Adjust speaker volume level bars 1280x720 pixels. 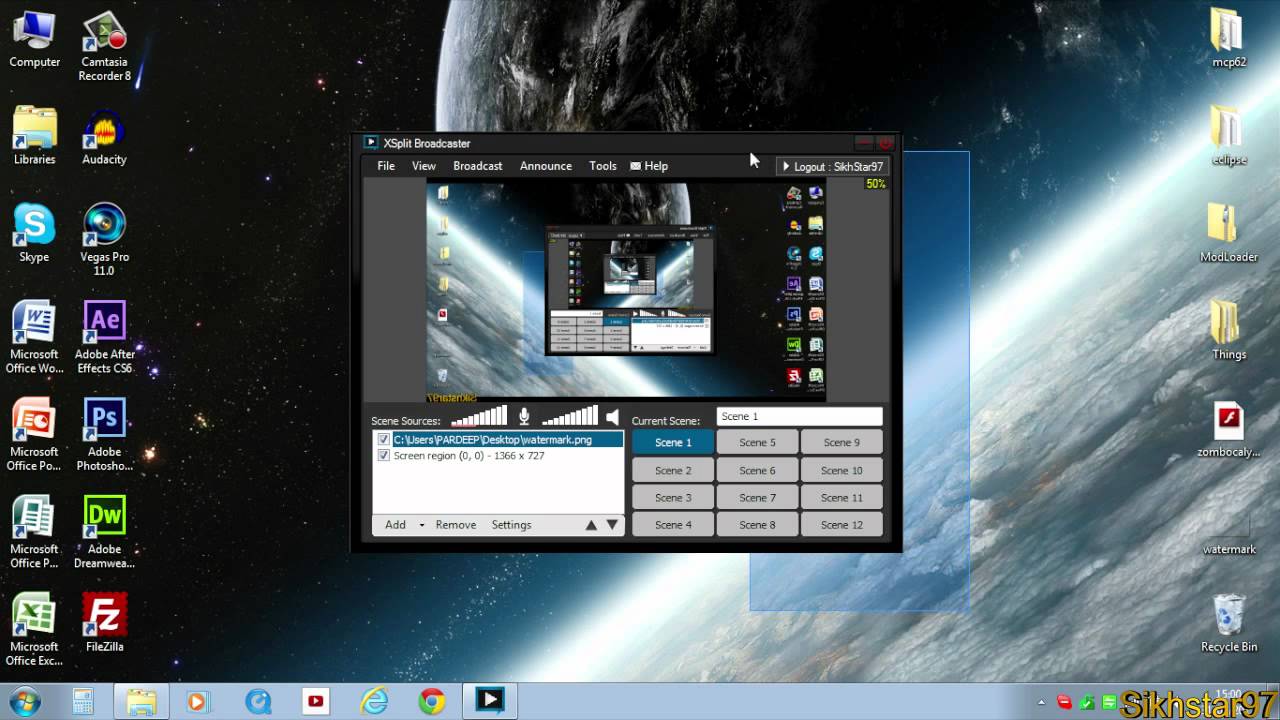coord(570,417)
